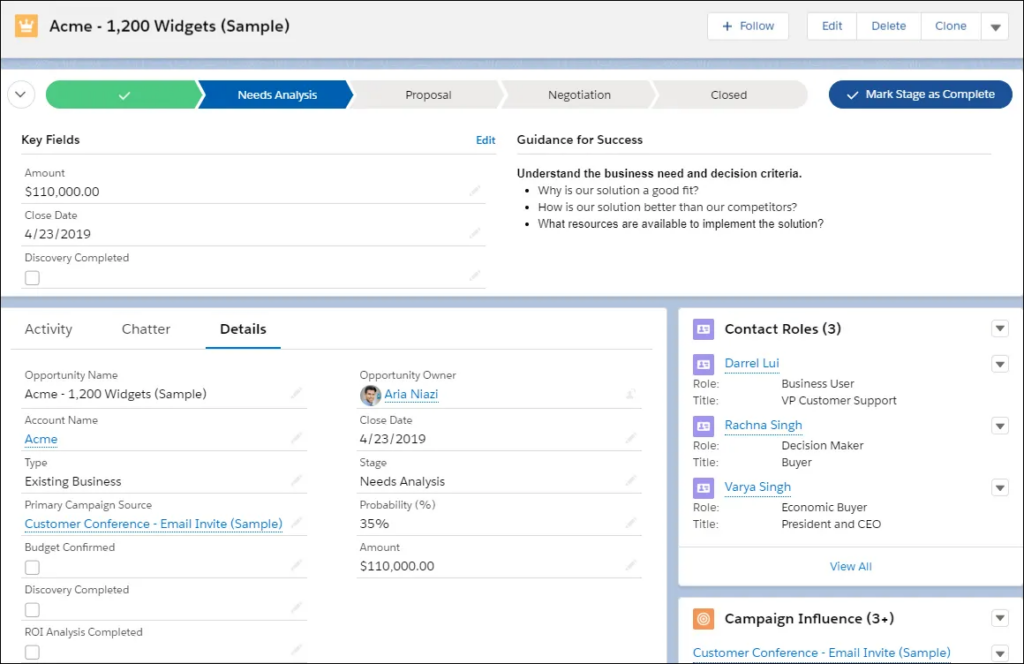Click Mark Stage as Complete button
The width and height of the screenshot is (1024, 664).
(920, 95)
